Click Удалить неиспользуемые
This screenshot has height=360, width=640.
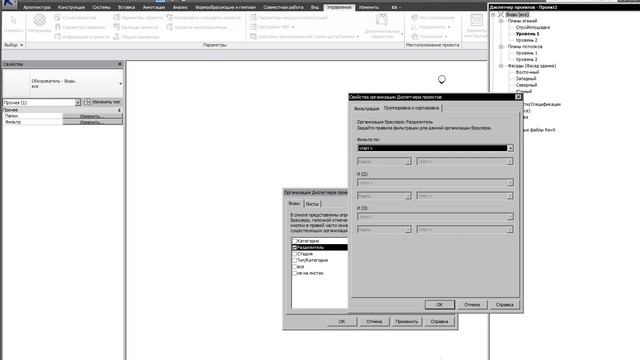[196, 27]
